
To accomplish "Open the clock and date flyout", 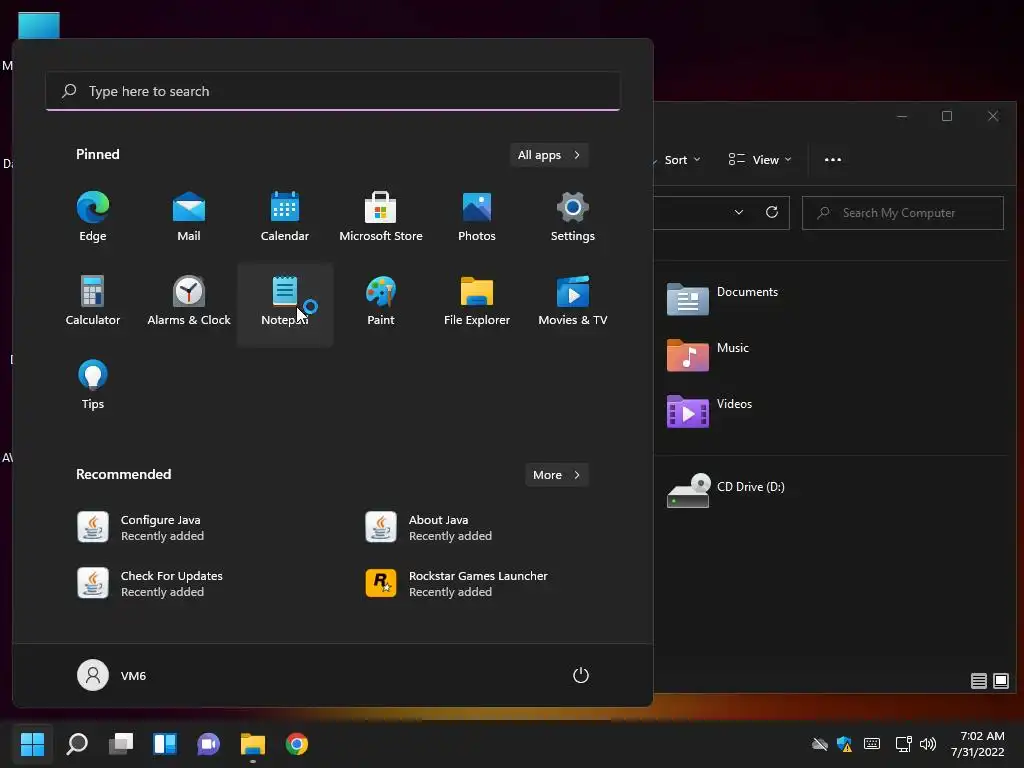I will pos(978,744).
